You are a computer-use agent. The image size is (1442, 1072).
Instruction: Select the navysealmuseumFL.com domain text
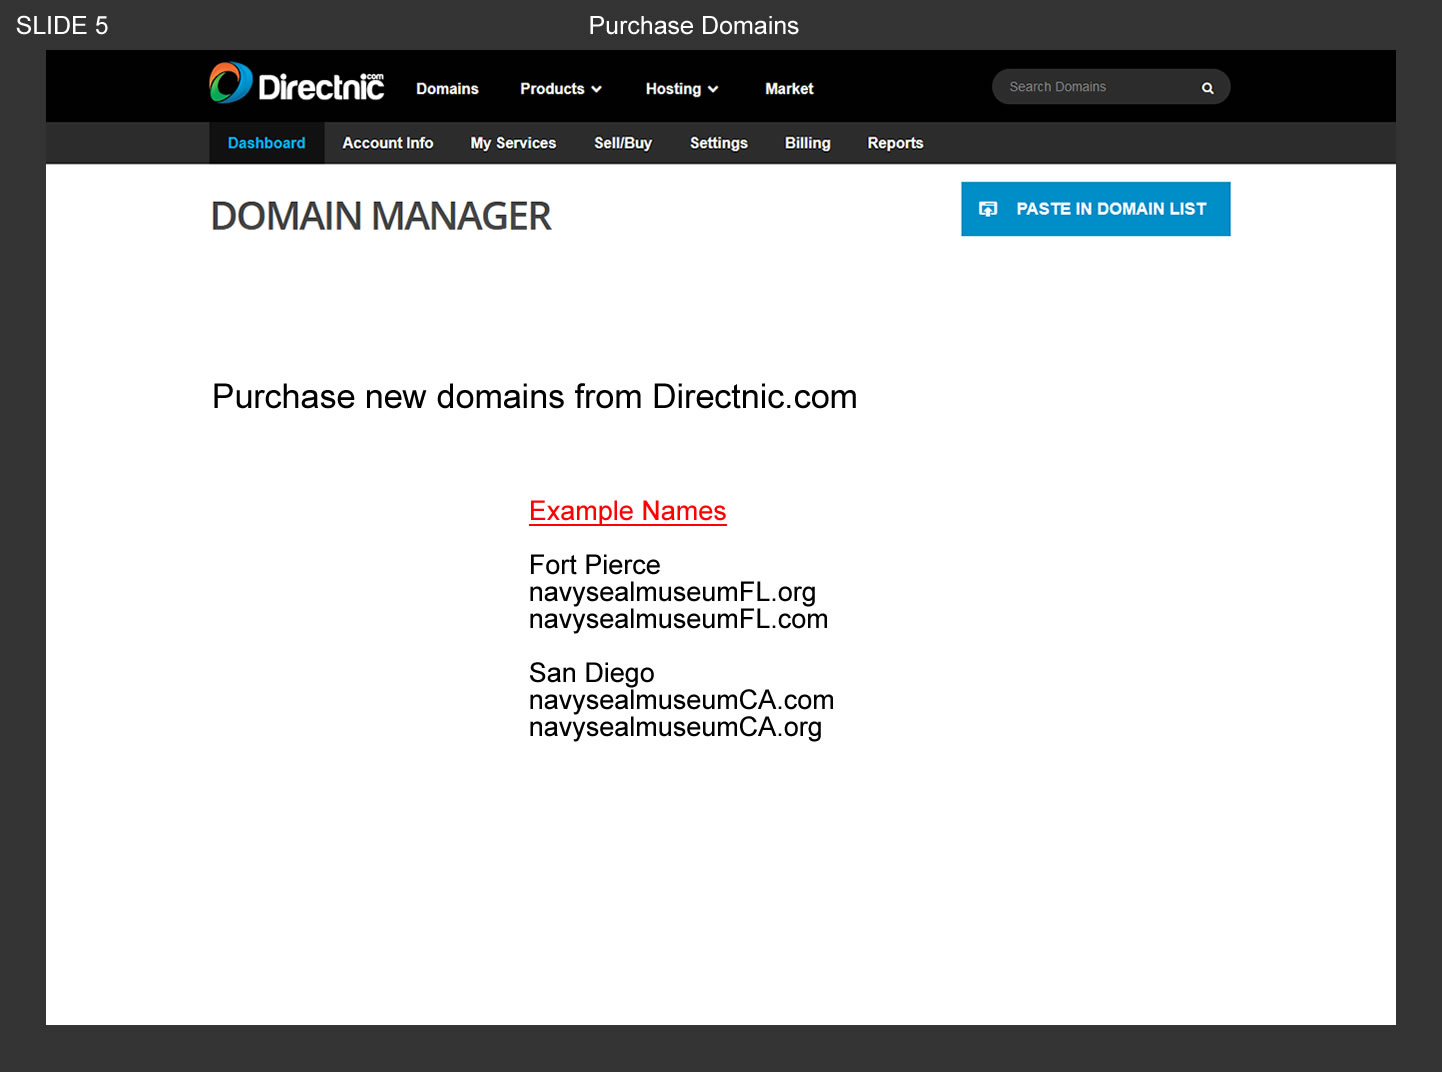pyautogui.click(x=678, y=619)
